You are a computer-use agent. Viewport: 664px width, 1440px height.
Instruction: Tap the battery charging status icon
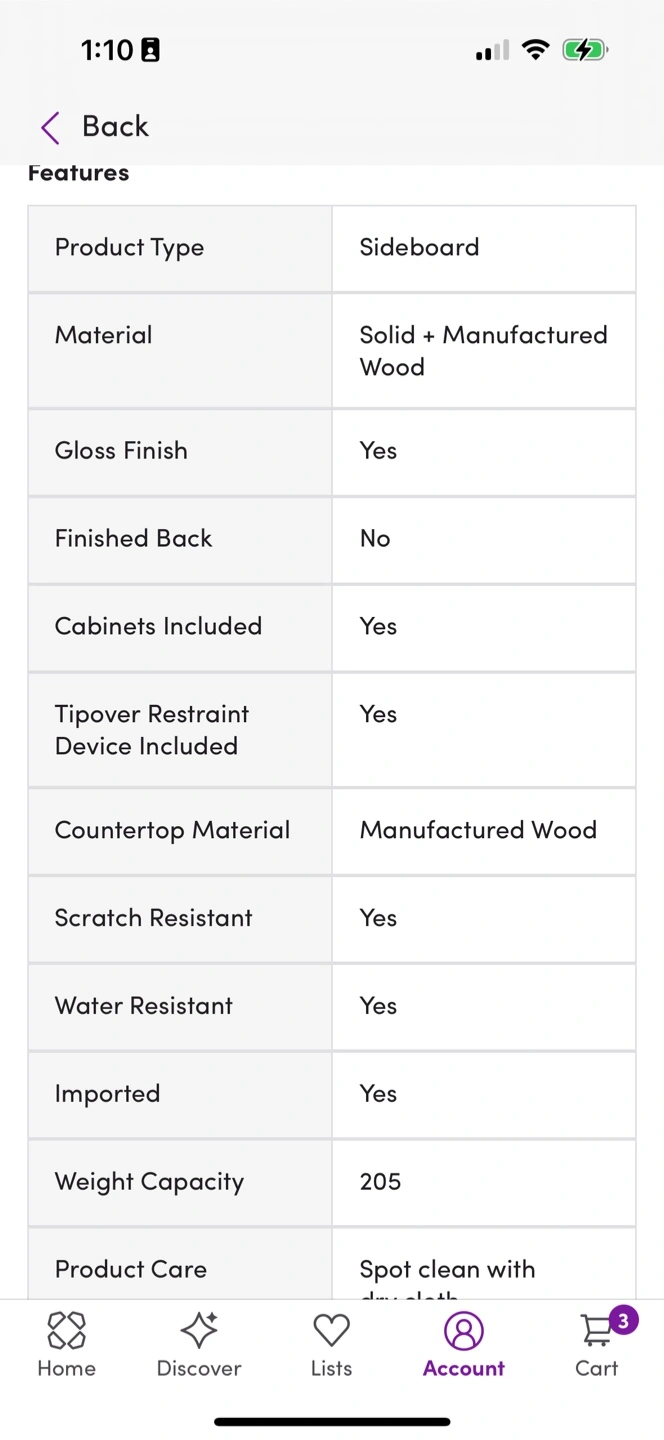point(585,50)
